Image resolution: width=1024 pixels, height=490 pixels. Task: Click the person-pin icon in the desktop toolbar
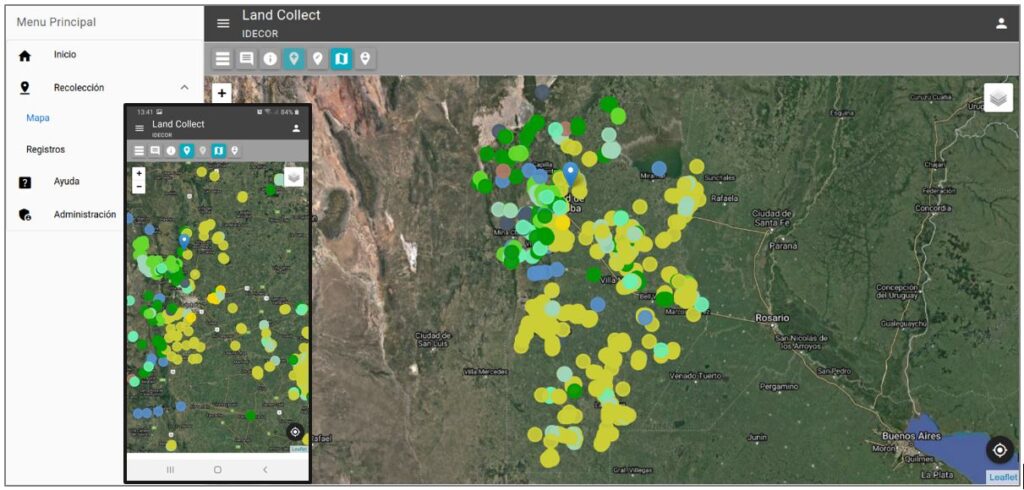click(x=365, y=59)
